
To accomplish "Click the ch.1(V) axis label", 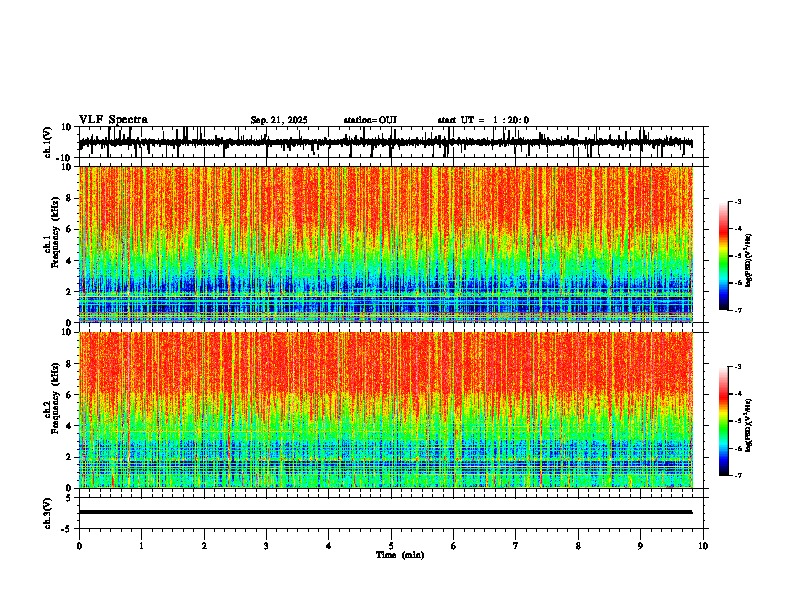I will (48, 142).
